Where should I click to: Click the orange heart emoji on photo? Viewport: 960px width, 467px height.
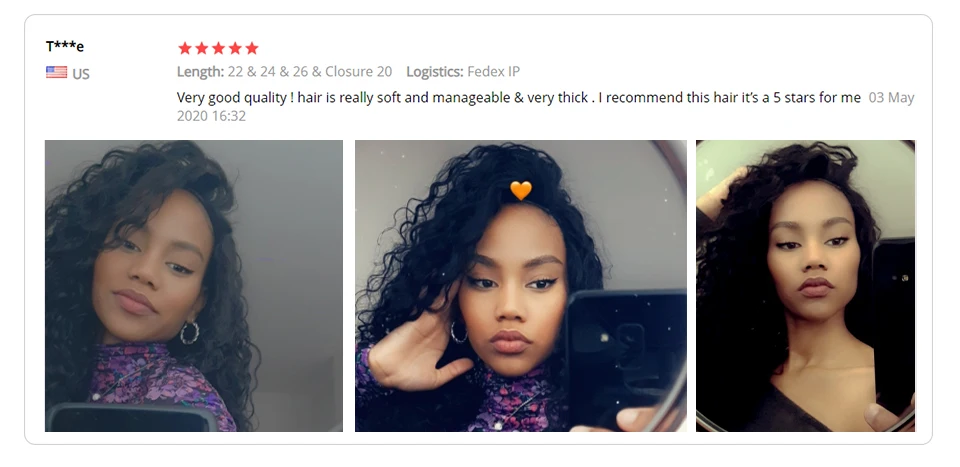point(521,190)
